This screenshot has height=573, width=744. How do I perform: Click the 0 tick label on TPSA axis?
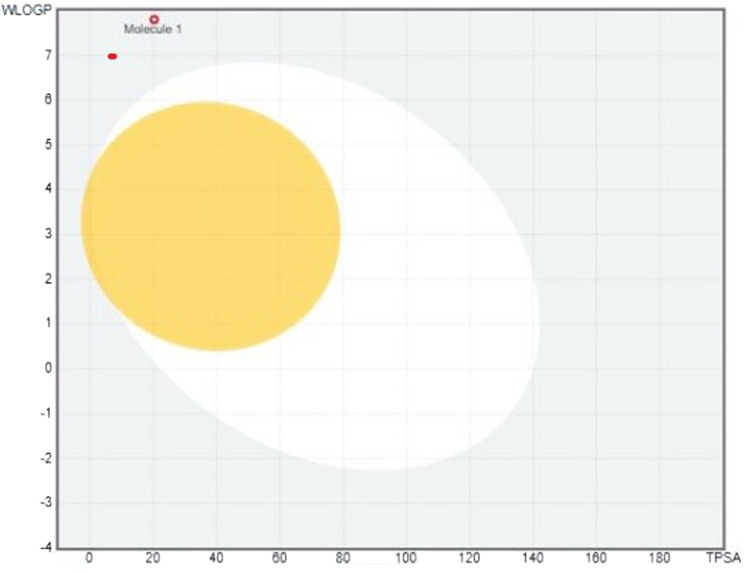[x=90, y=557]
